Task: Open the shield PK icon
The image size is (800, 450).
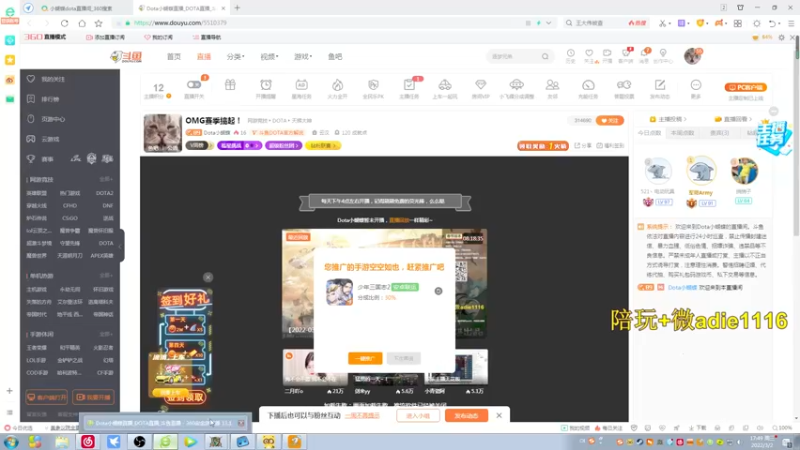Action: click(x=373, y=85)
